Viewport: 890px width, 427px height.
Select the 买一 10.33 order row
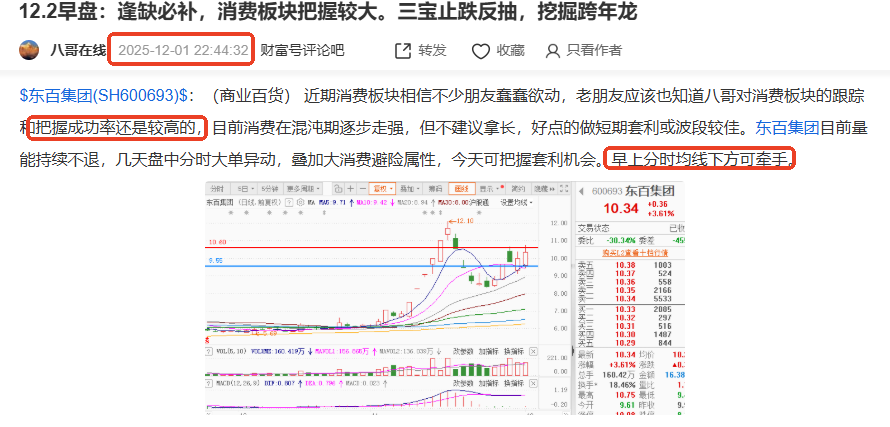click(630, 309)
